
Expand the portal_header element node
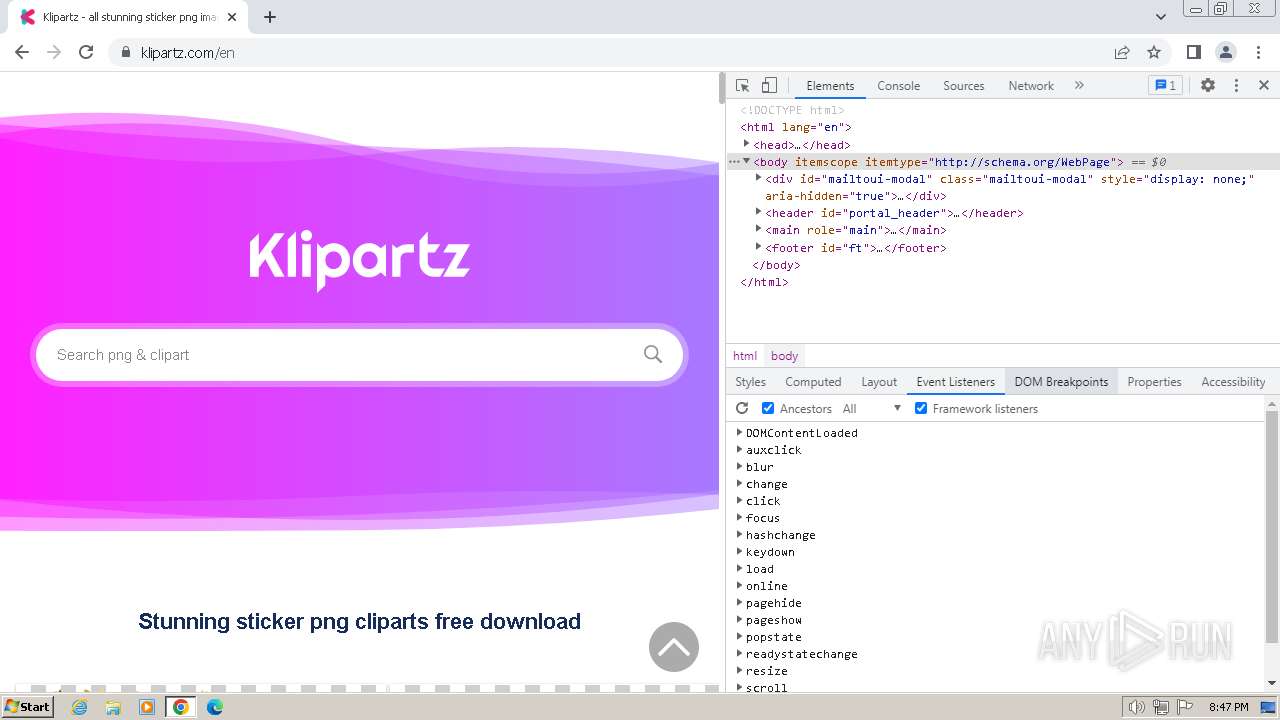click(x=759, y=212)
